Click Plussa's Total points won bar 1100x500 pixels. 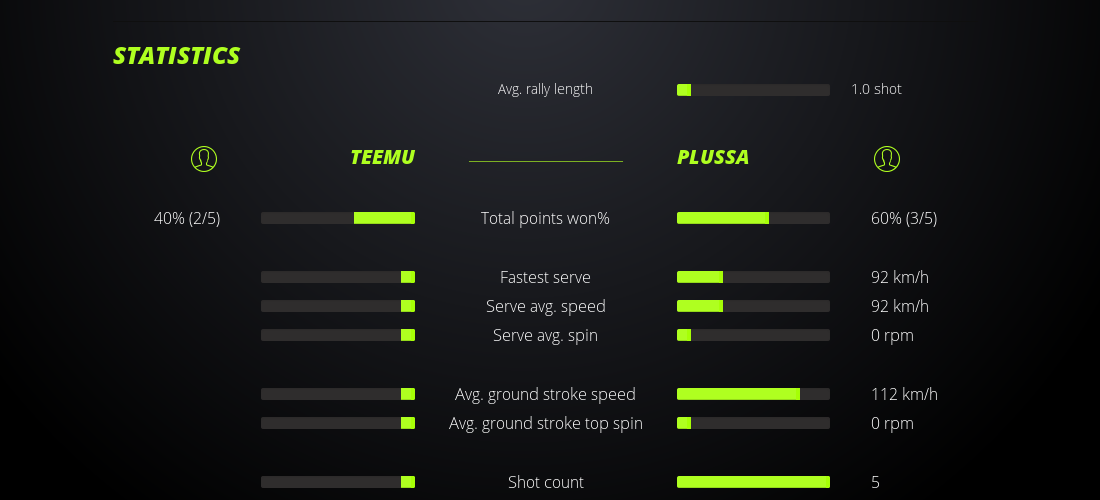[753, 218]
